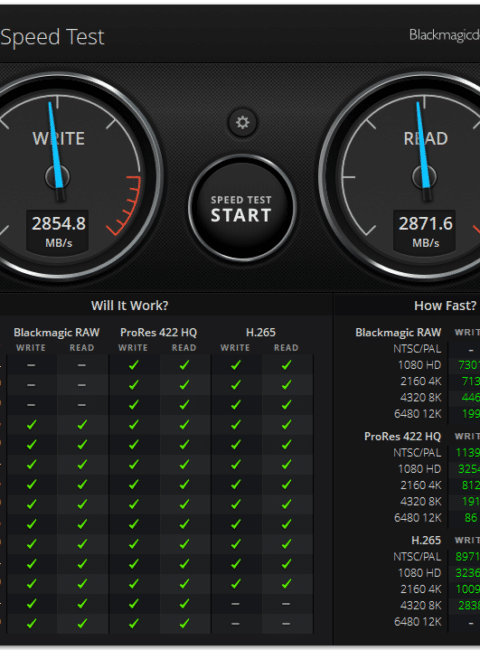
Task: Click ProRes 422 HQ header in Will It Work
Action: (158, 332)
